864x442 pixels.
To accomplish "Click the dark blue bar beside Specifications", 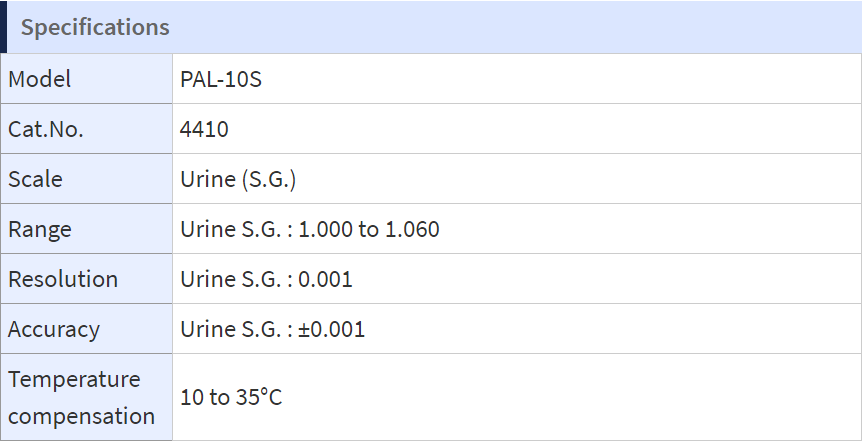I will (3, 26).
